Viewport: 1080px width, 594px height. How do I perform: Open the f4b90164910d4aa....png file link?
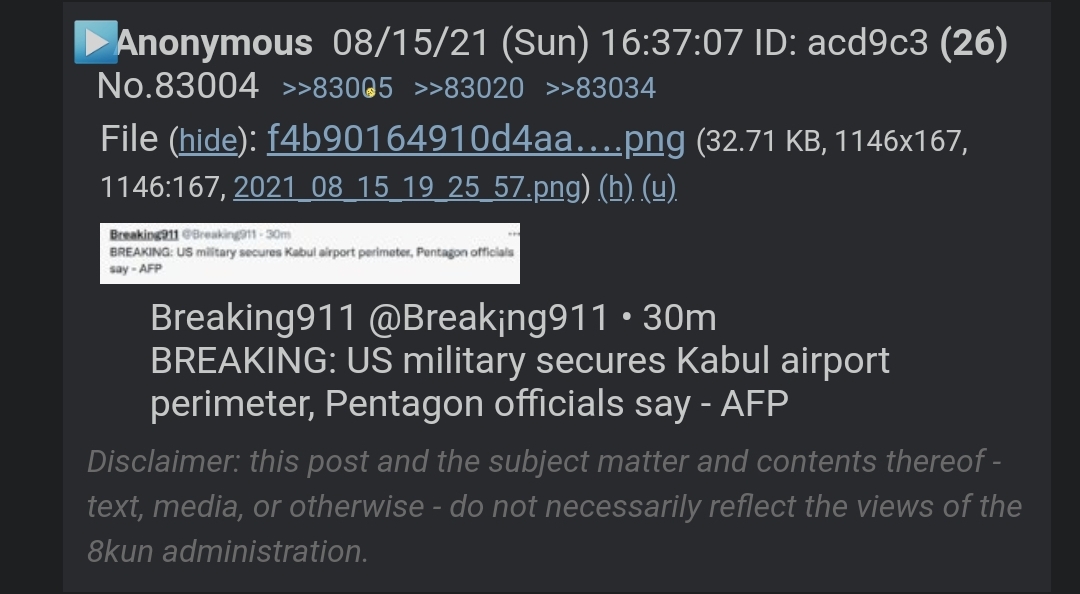tap(476, 139)
